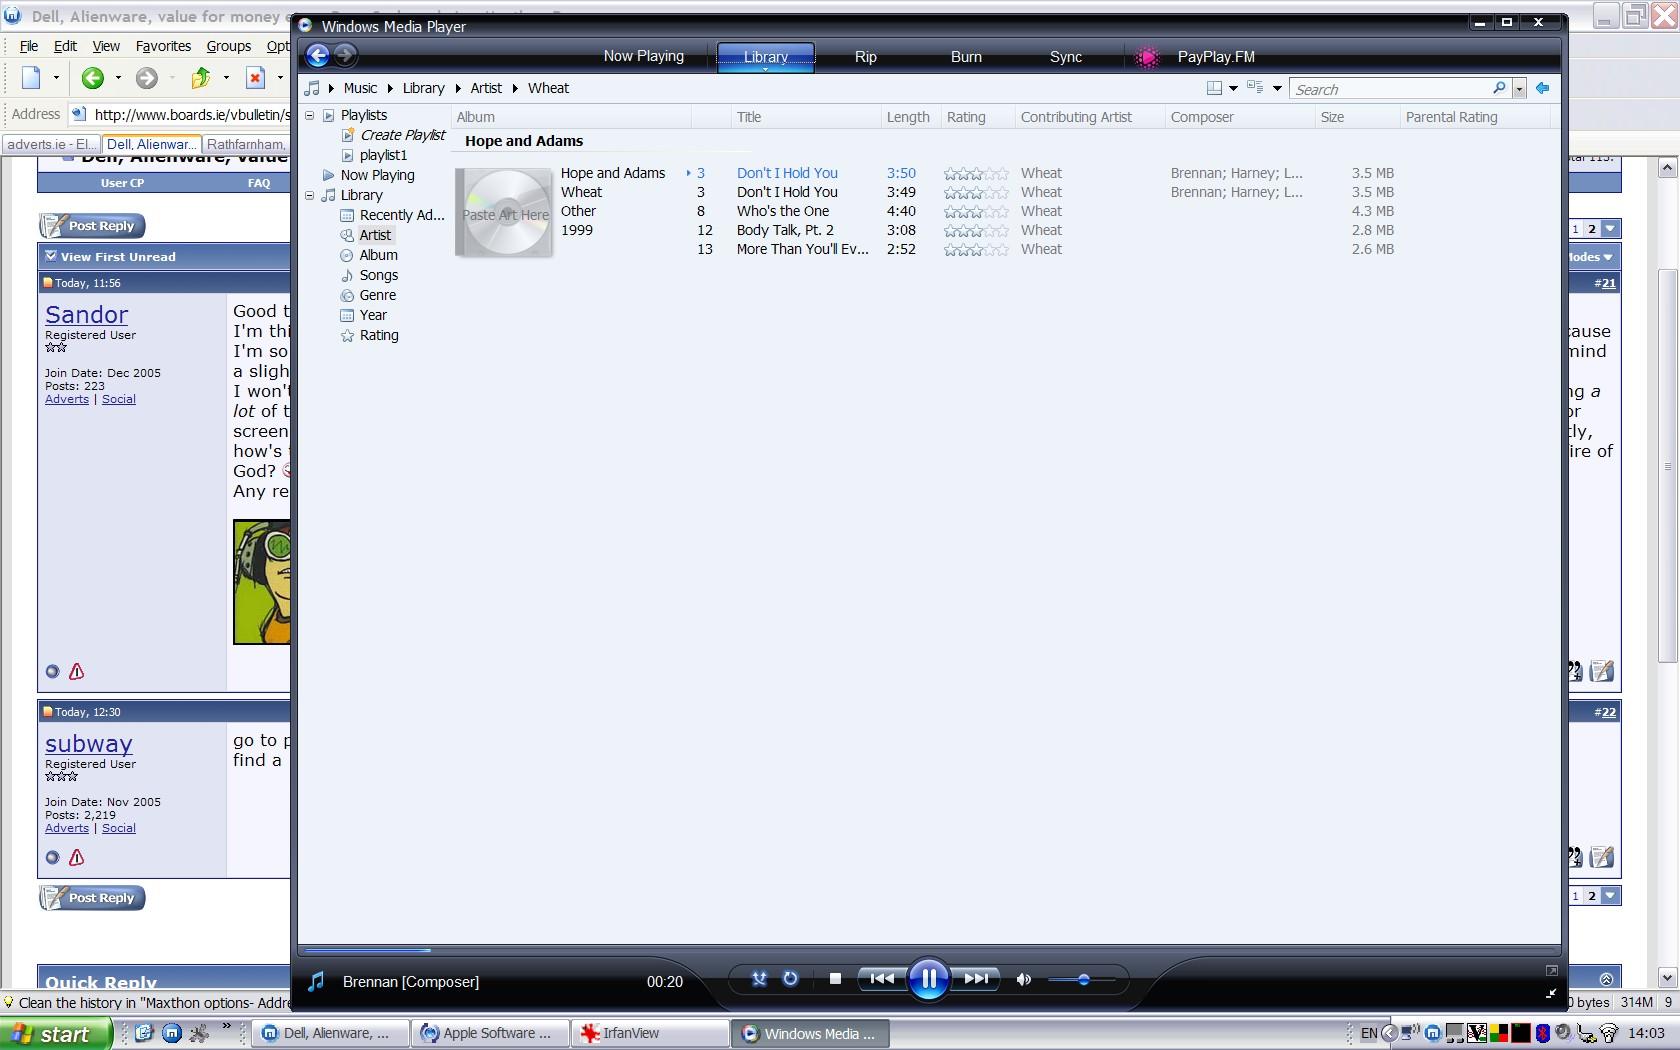Click the blue list pane arrow
The height and width of the screenshot is (1050, 1680).
(1543, 88)
